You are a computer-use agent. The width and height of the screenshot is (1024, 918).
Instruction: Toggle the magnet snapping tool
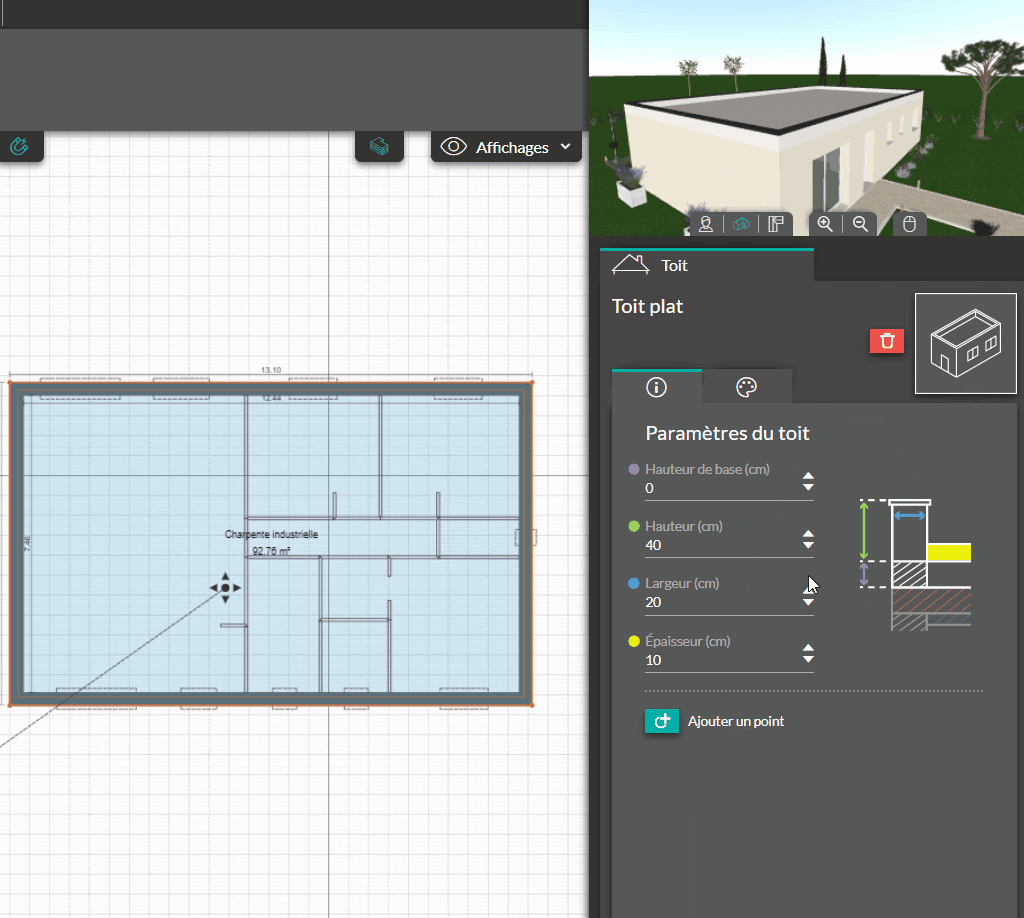tap(20, 147)
